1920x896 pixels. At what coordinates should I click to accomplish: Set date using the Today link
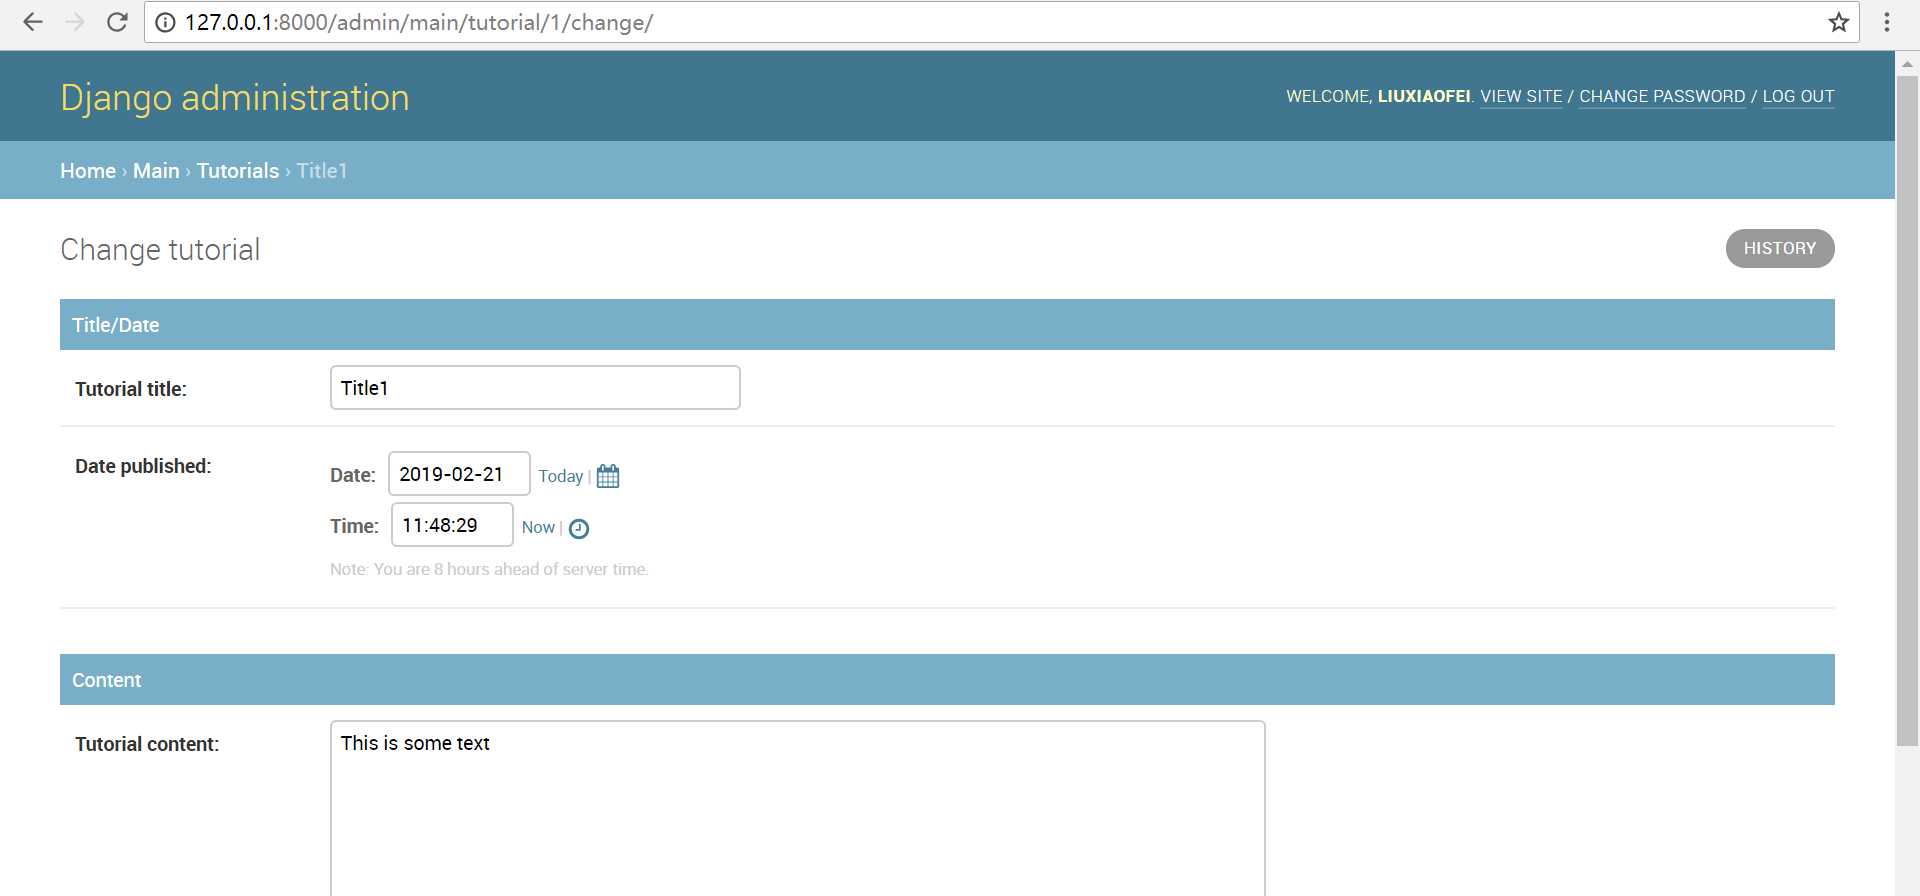click(x=560, y=476)
